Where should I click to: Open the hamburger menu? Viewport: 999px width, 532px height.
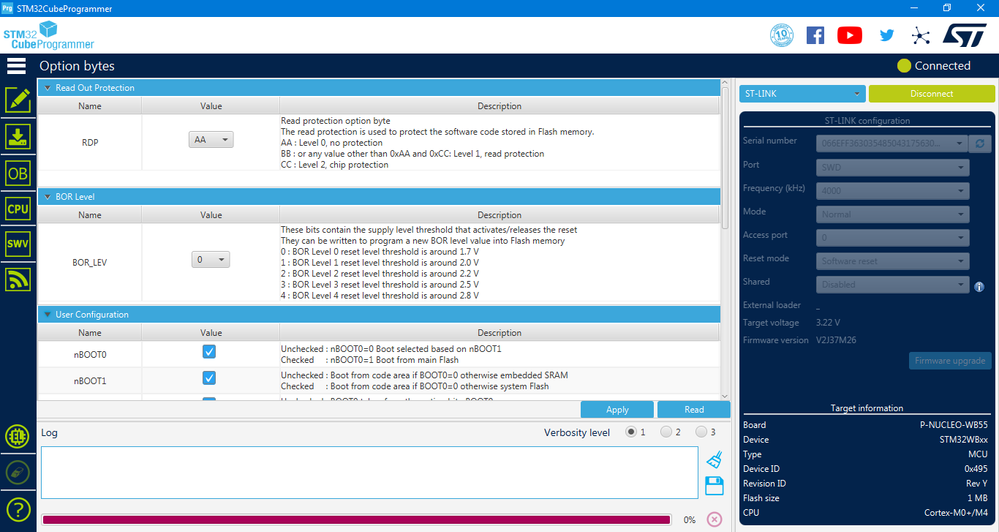pyautogui.click(x=17, y=66)
